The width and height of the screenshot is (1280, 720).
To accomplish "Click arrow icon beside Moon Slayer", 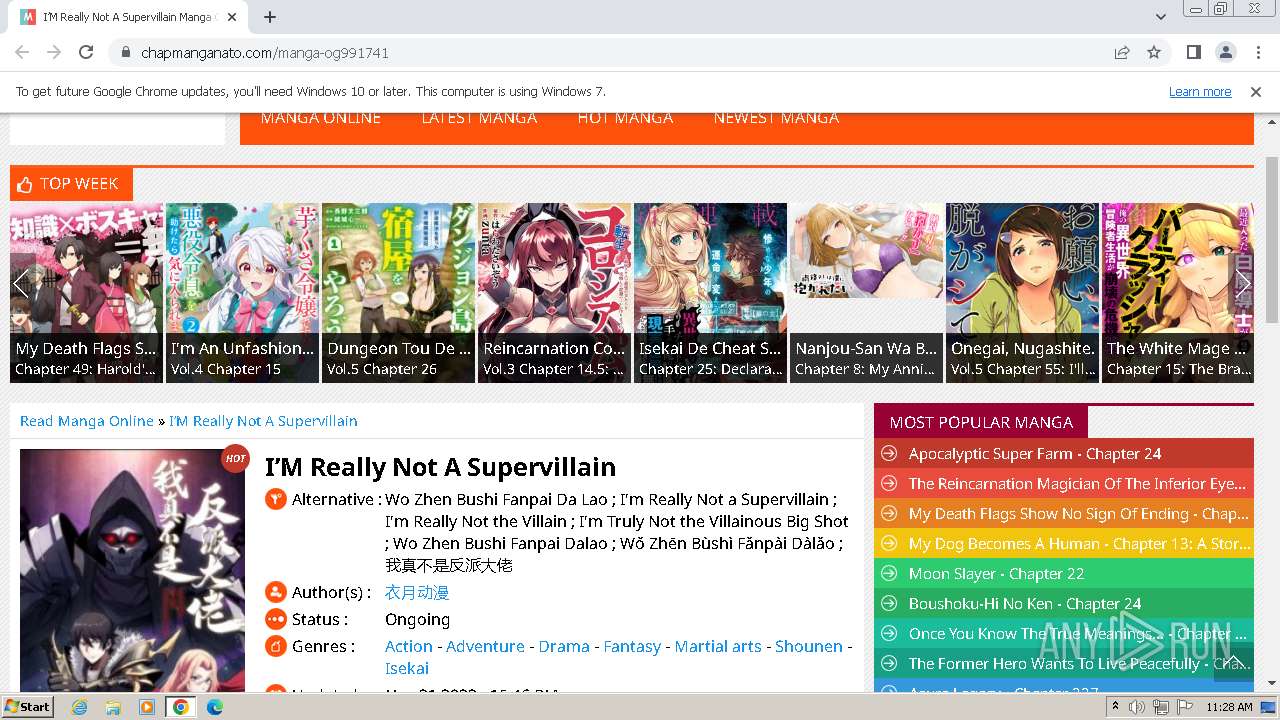I will [x=888, y=573].
